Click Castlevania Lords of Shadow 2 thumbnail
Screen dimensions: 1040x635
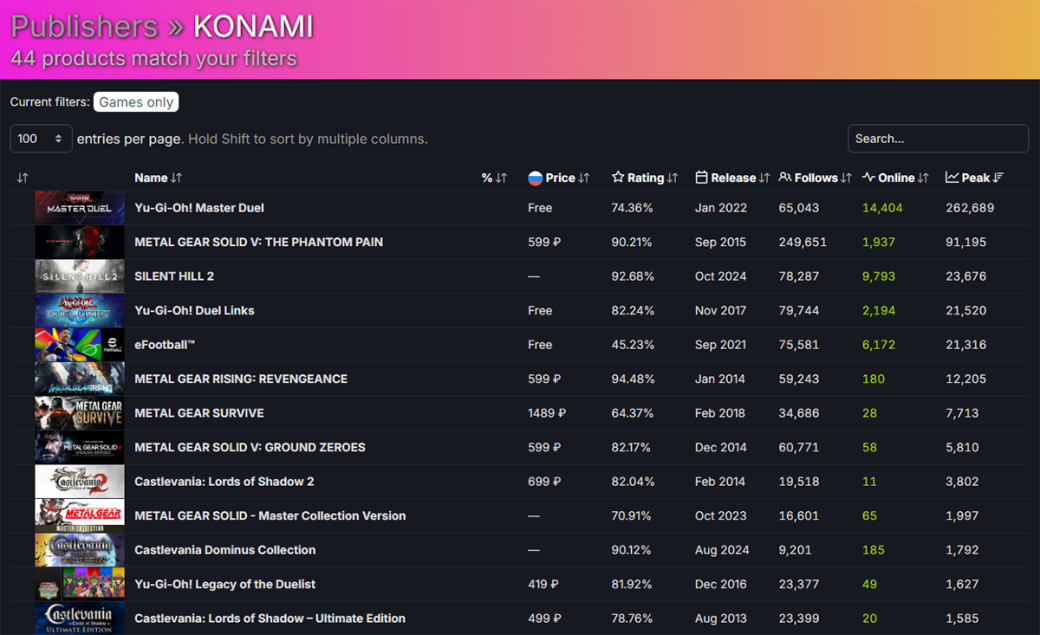point(80,481)
